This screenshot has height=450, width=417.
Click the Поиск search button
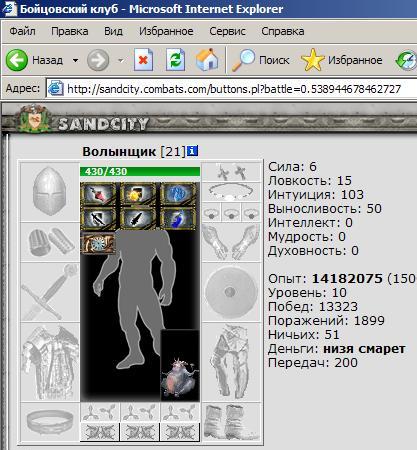[261, 60]
